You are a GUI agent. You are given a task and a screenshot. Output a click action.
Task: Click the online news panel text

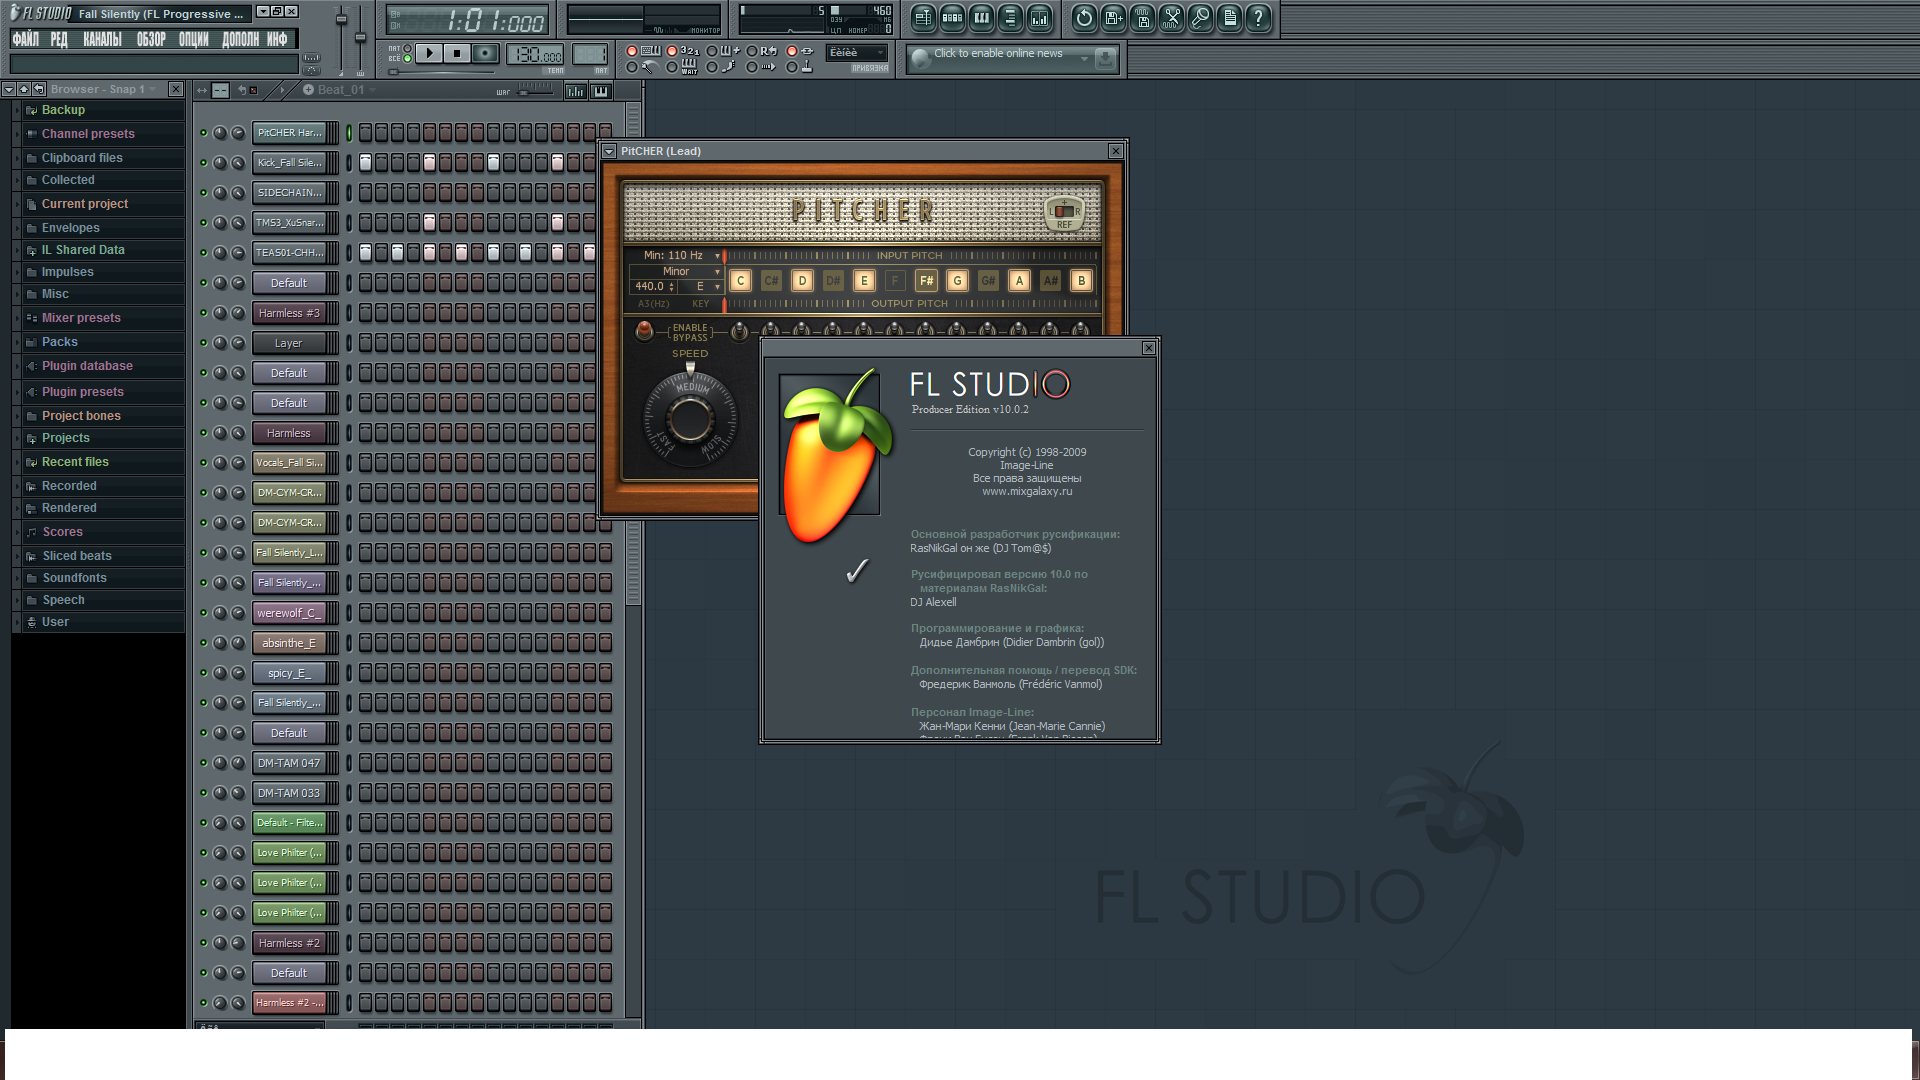click(998, 54)
